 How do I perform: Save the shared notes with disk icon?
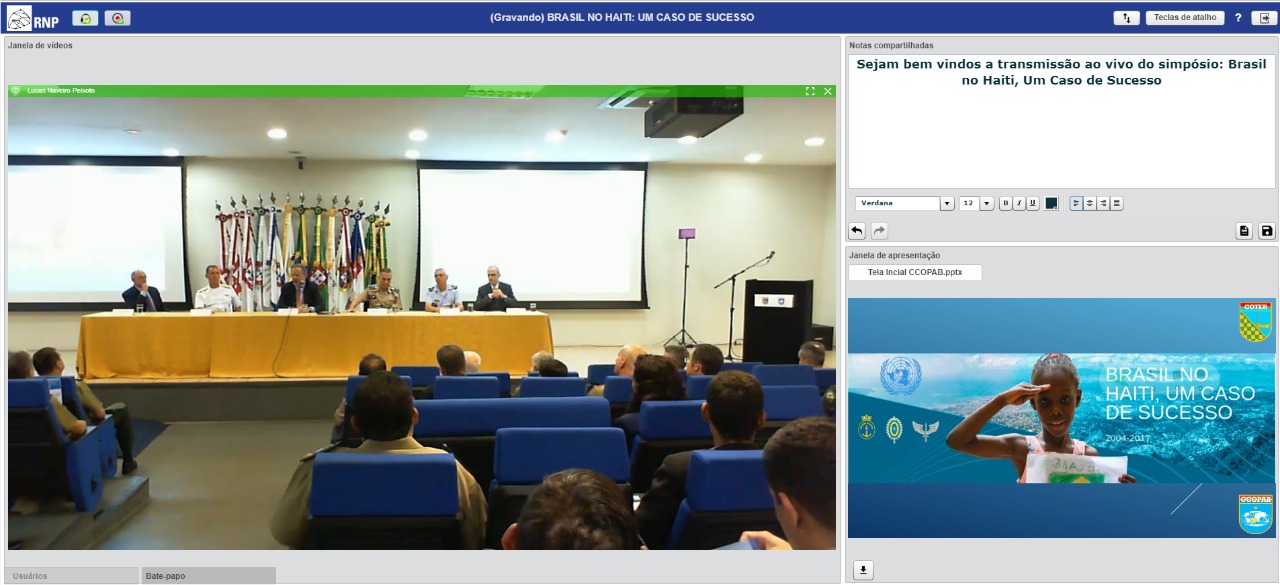(1267, 231)
